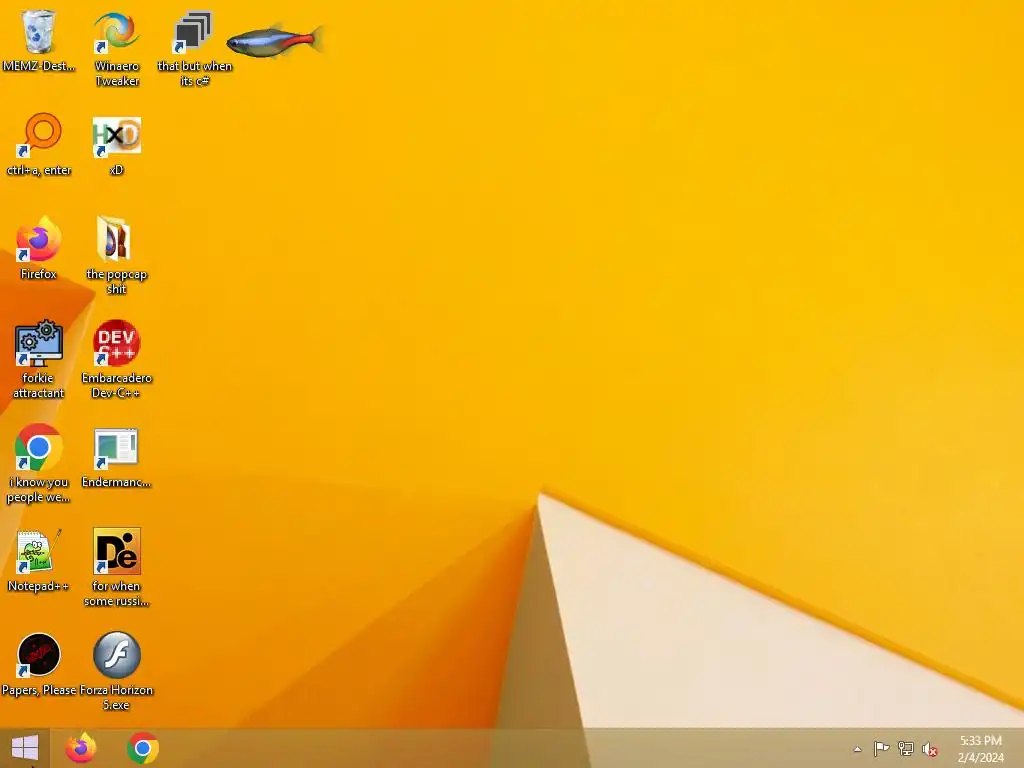Screen dimensions: 1024x768
Task: Open Action Center flag icon
Action: click(x=881, y=748)
